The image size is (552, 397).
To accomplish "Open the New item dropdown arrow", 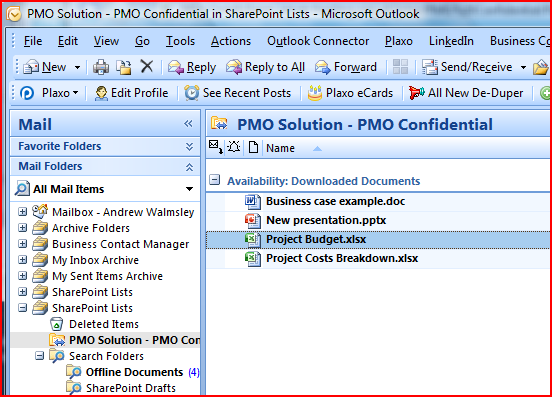I will pyautogui.click(x=77, y=67).
